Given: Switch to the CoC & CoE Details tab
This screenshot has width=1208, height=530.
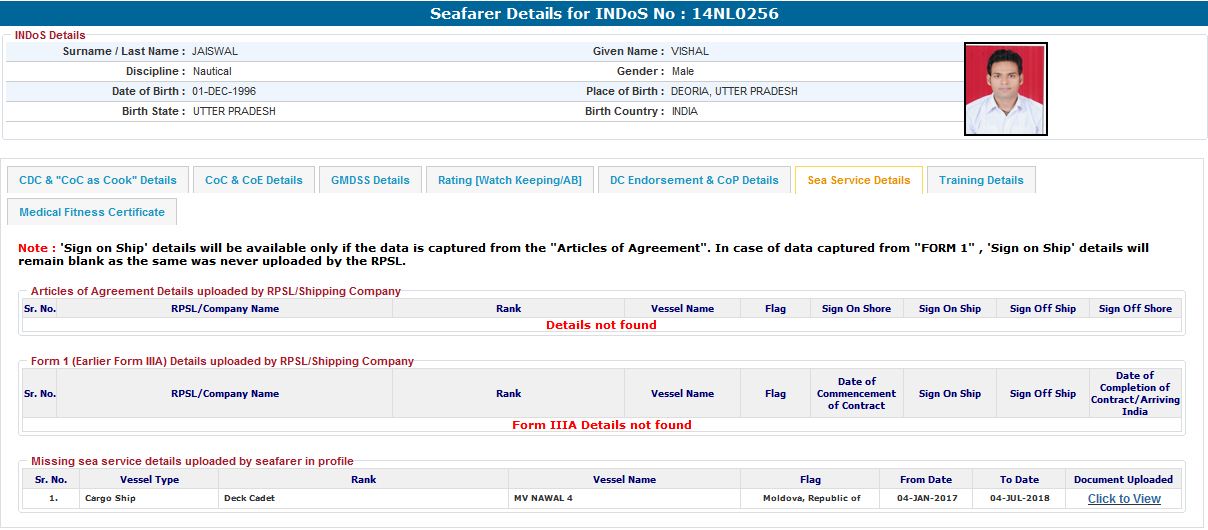Looking at the screenshot, I should [253, 180].
